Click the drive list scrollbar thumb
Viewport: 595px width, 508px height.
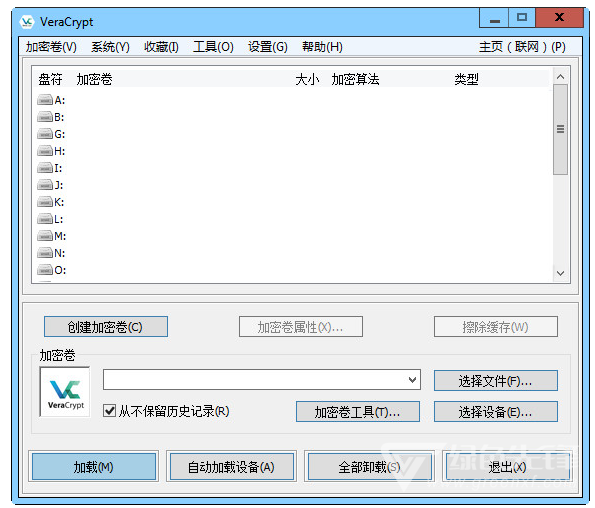(560, 129)
